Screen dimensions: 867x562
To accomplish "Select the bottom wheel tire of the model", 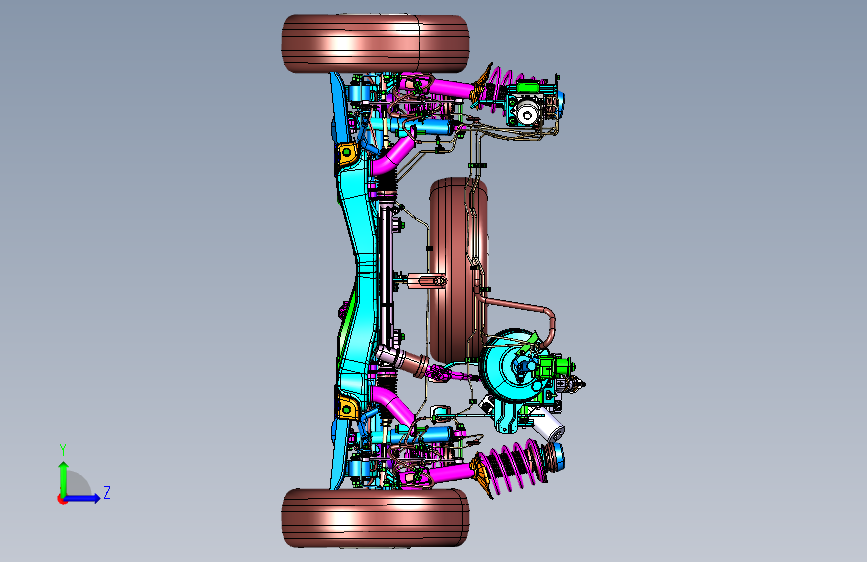I will coord(375,518).
